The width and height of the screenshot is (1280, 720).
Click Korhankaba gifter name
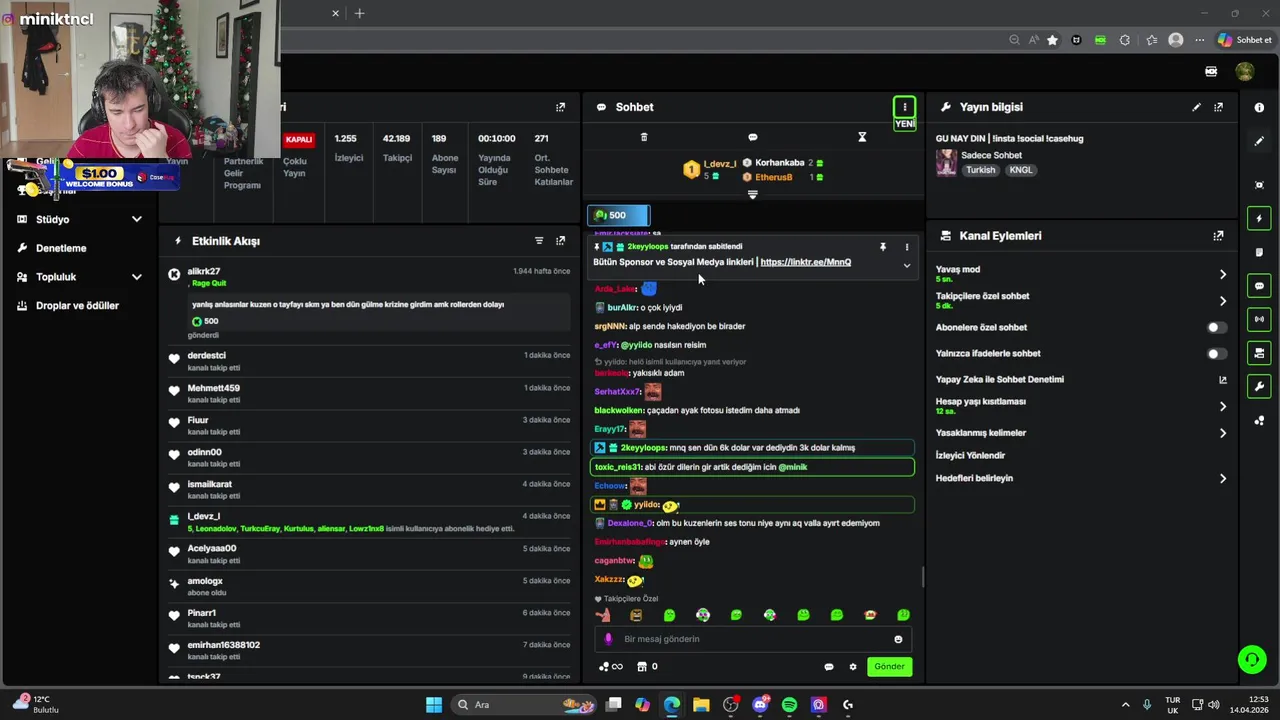(779, 163)
